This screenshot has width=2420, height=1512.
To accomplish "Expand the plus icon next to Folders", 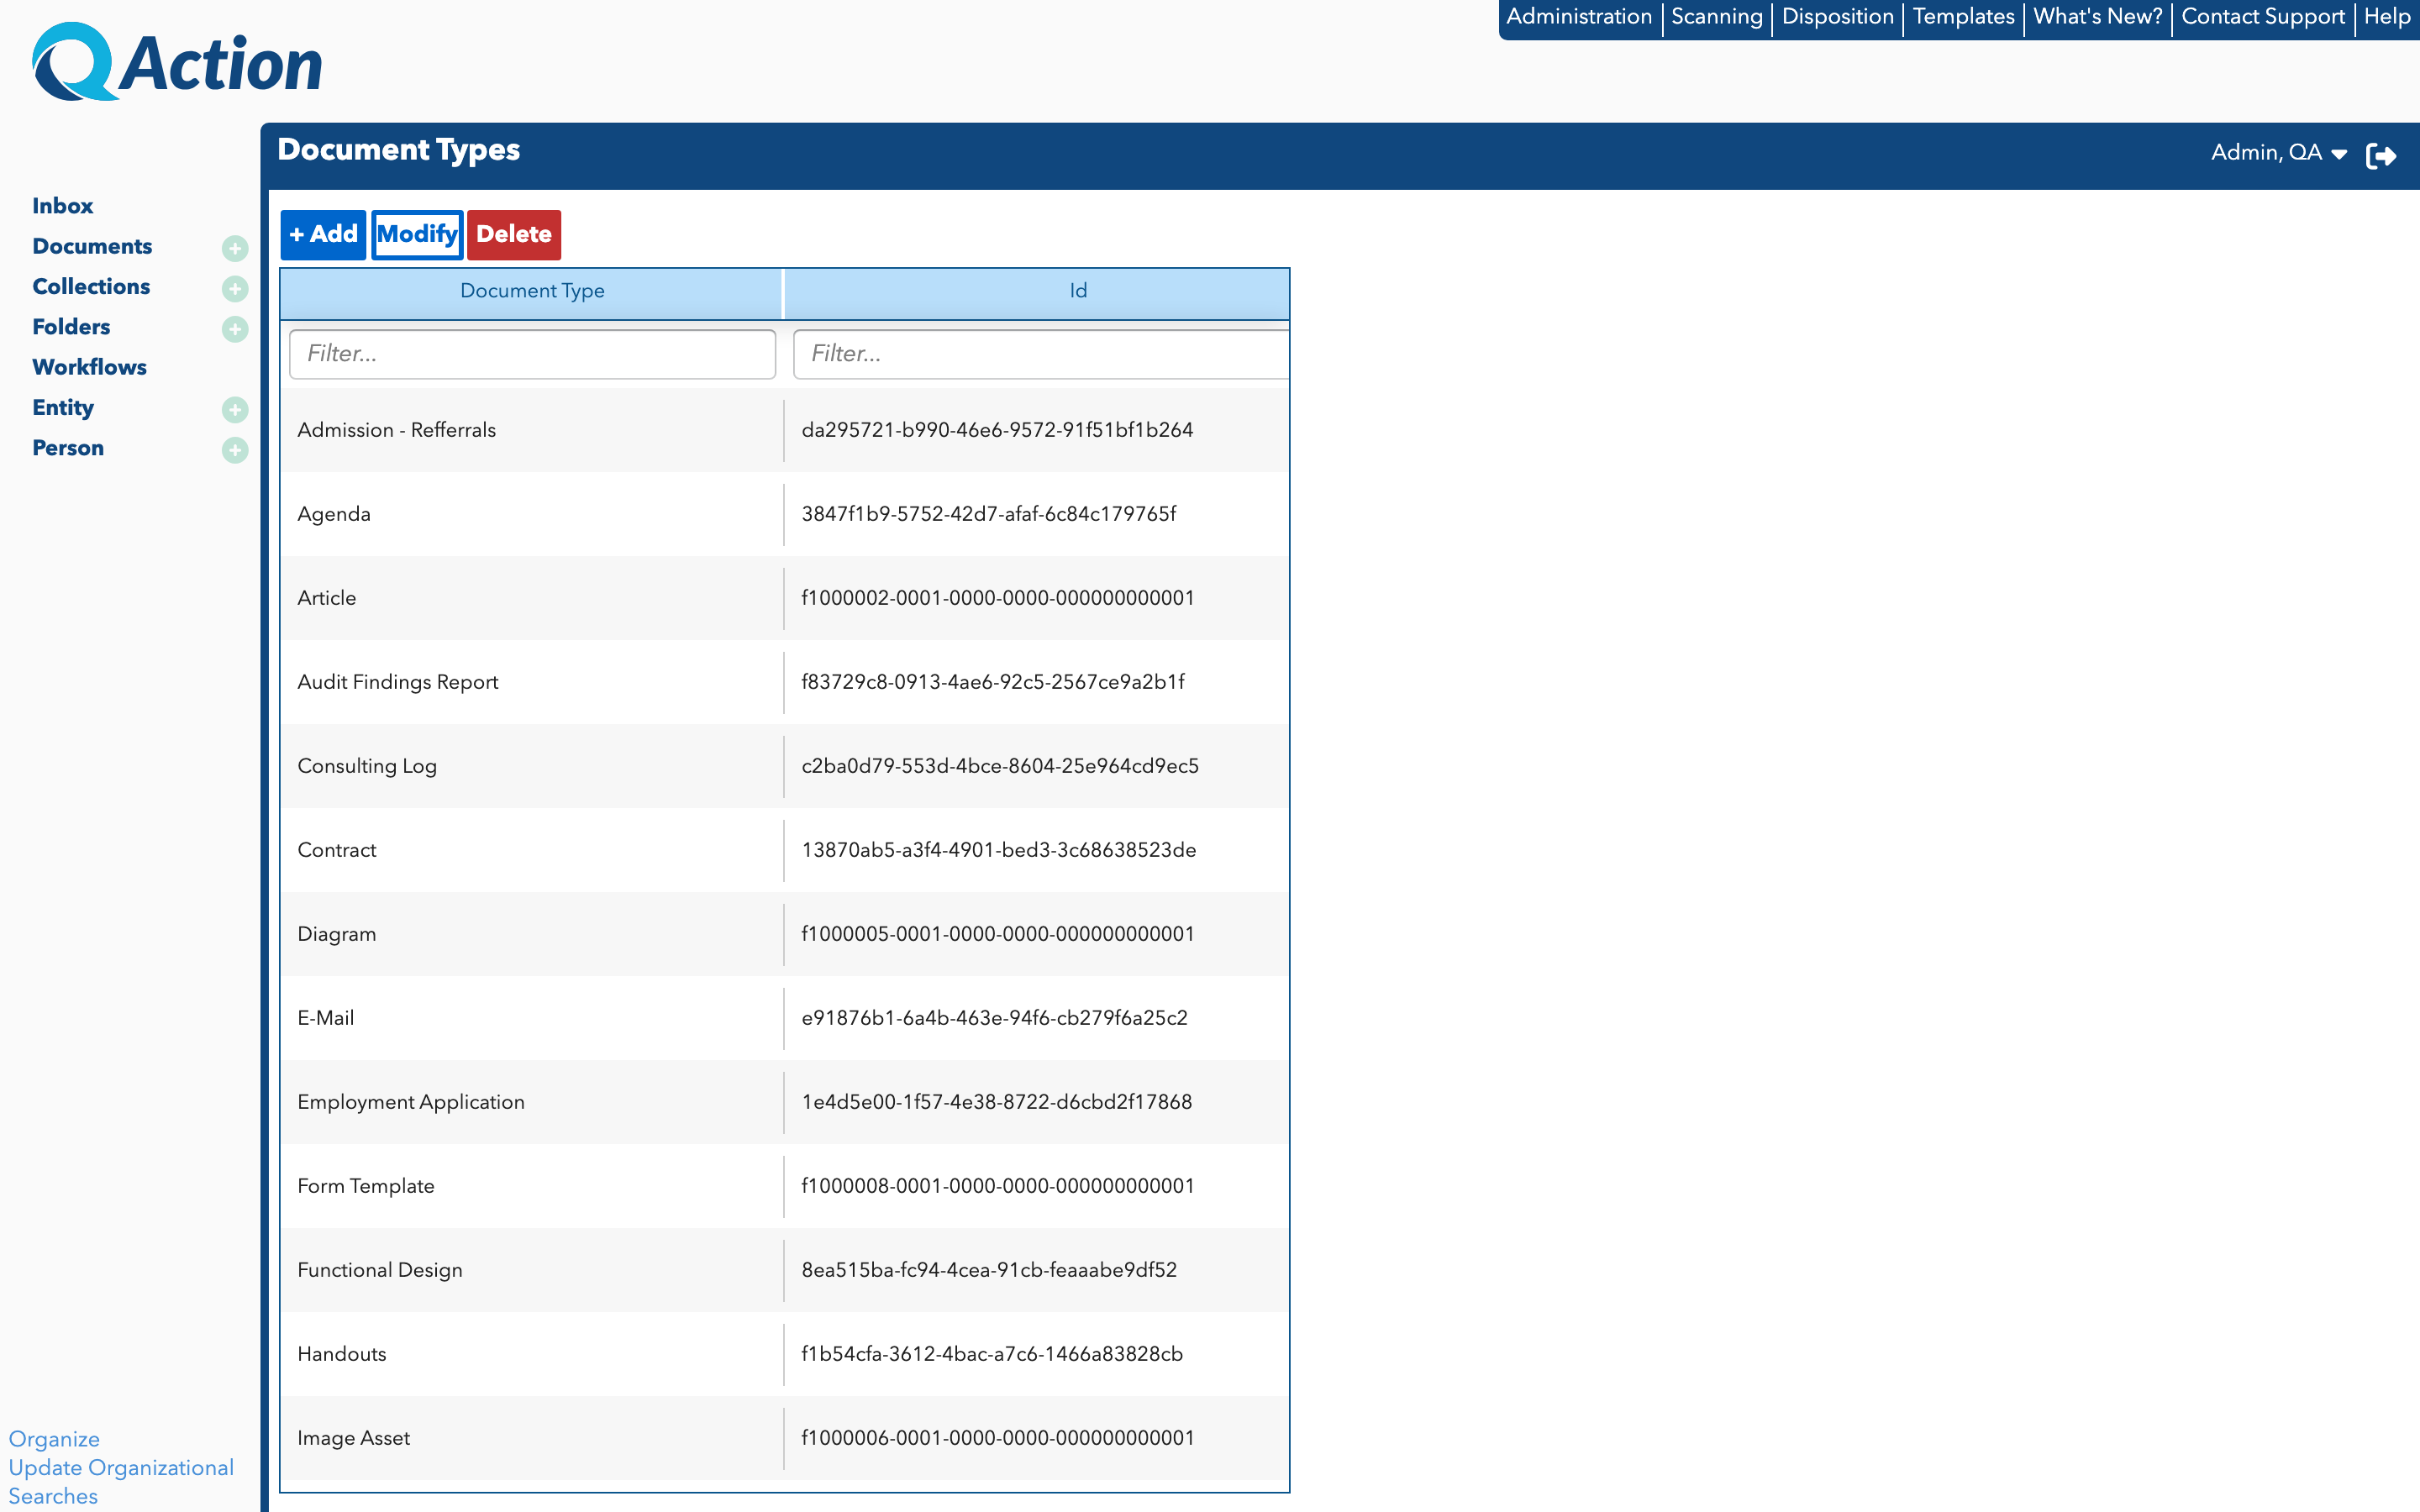I will [235, 328].
